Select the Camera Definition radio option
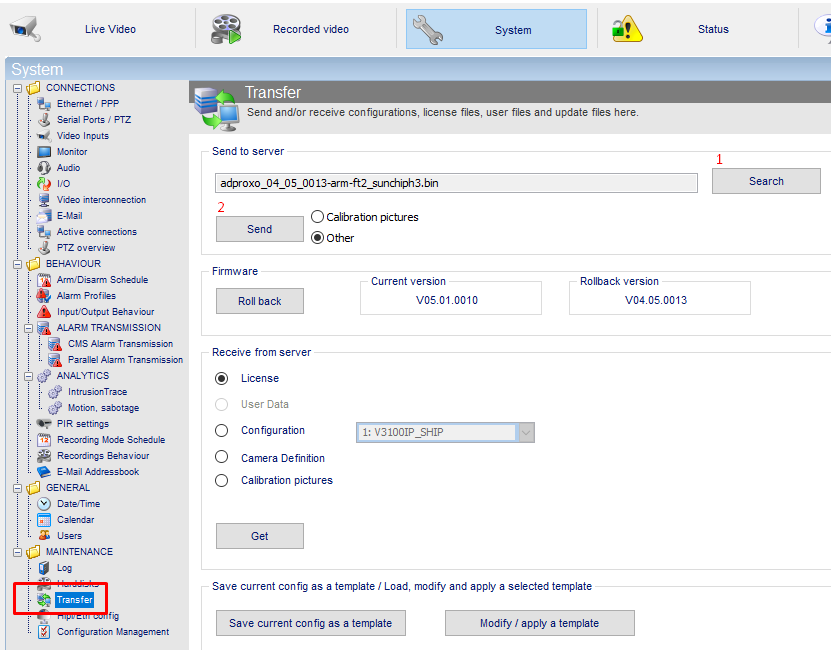831x650 pixels. click(222, 457)
